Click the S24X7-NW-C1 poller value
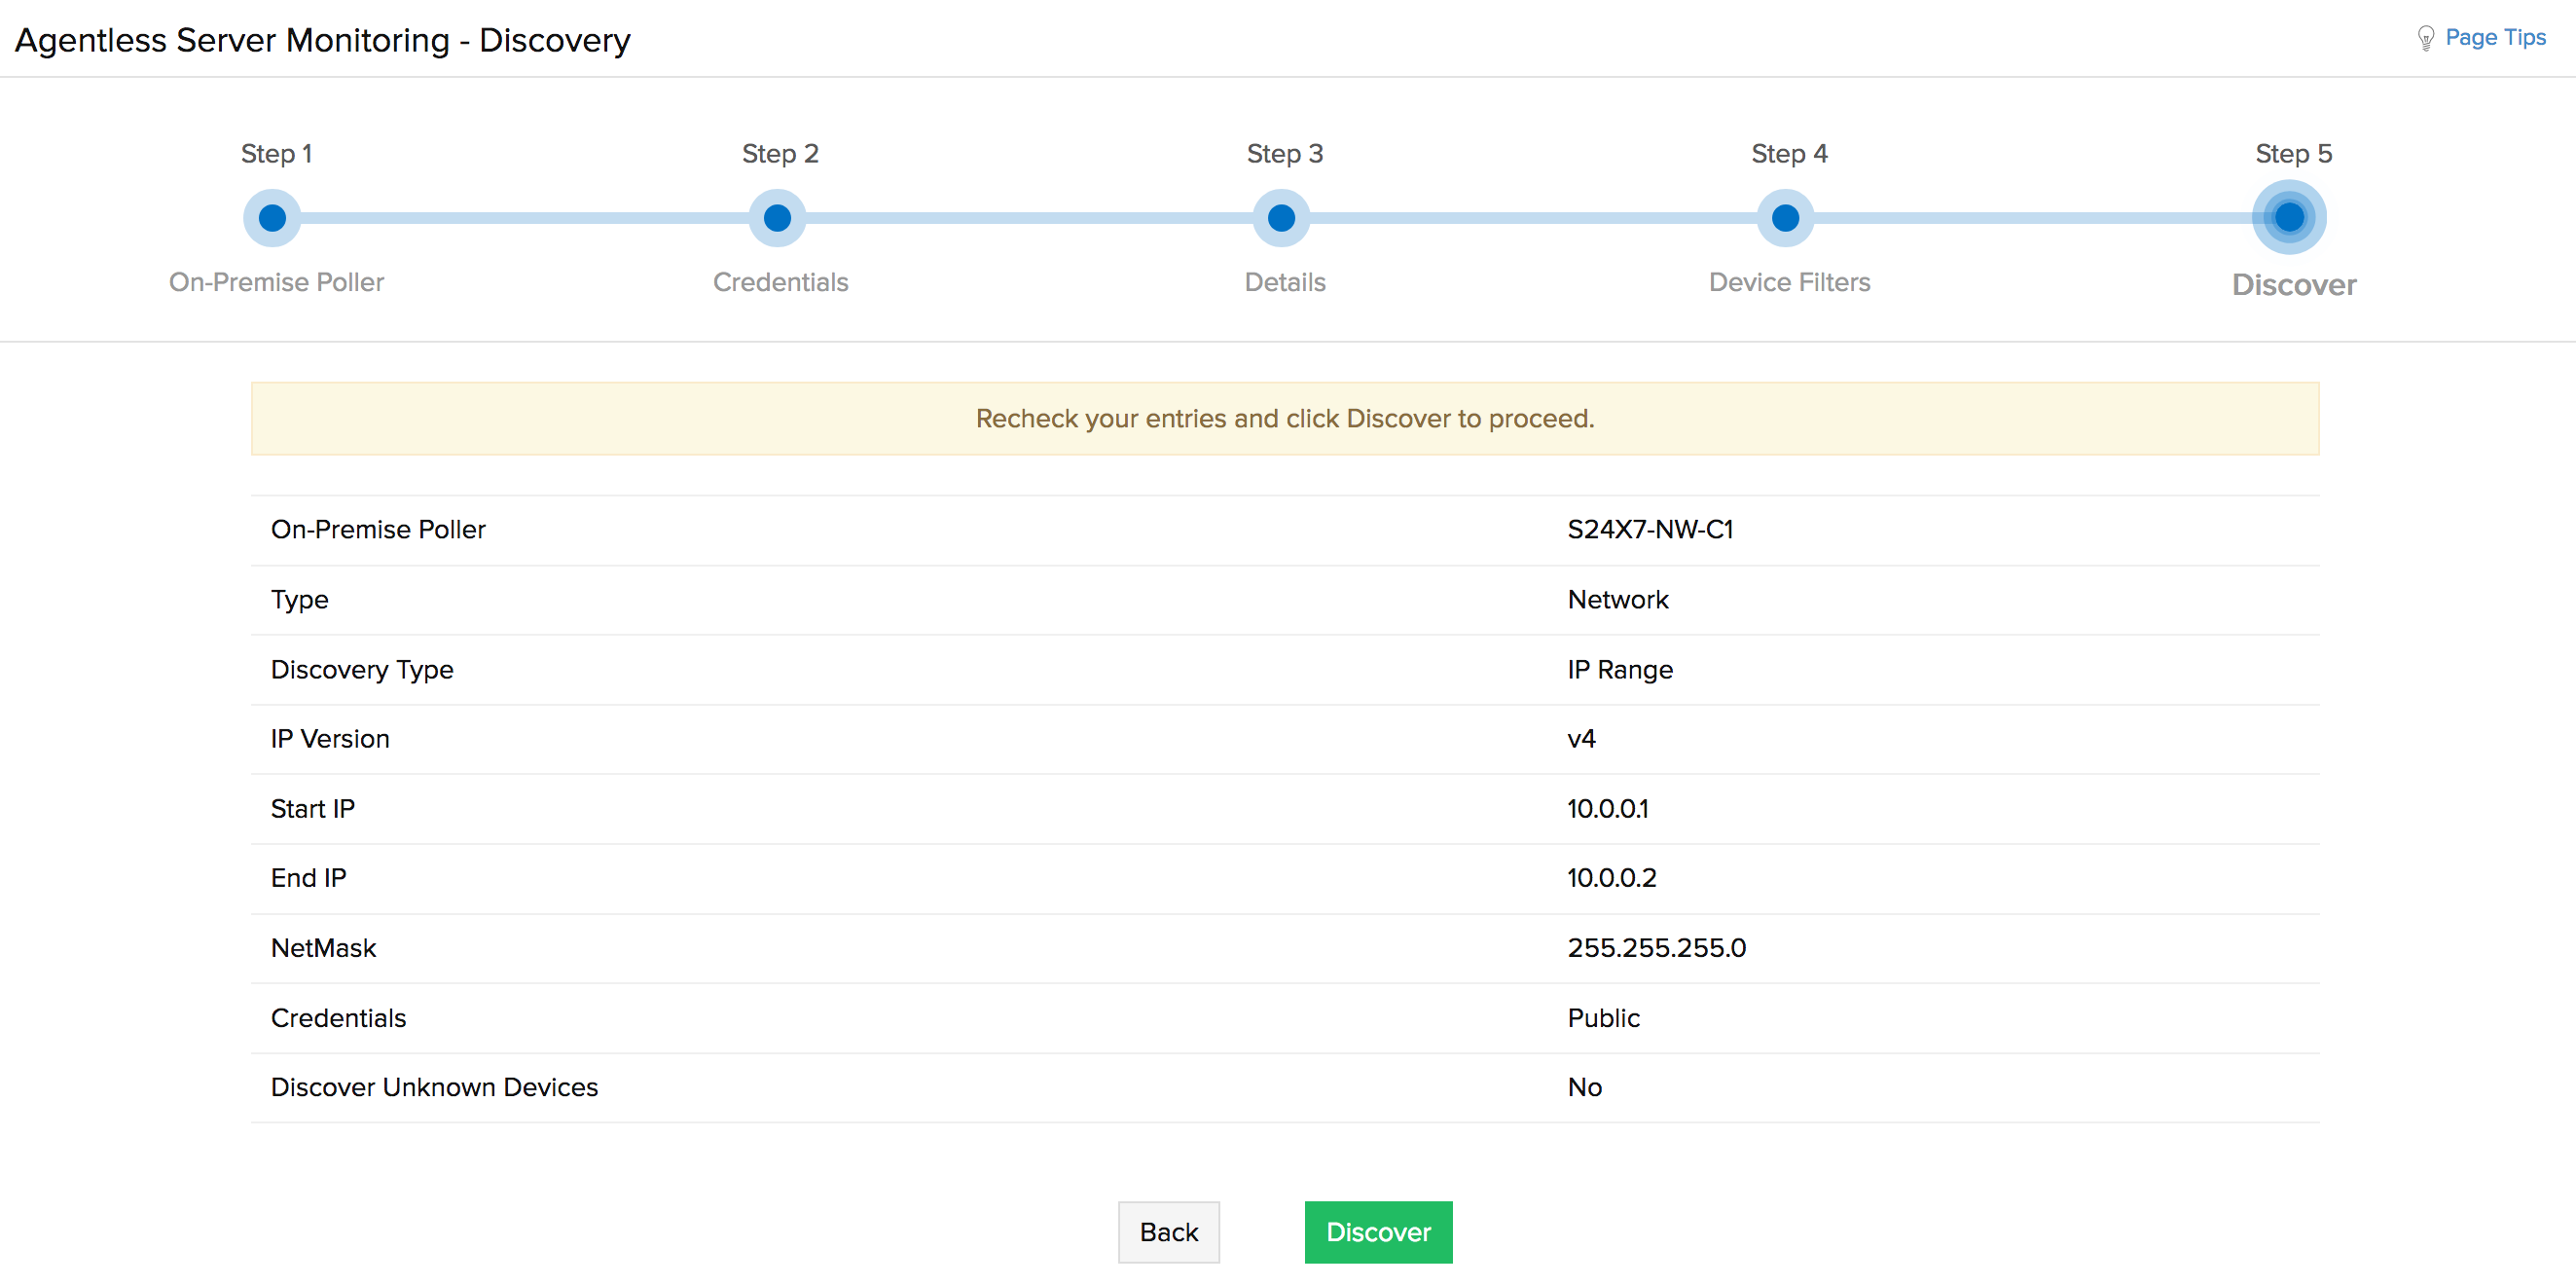2576x1286 pixels. click(x=1650, y=529)
